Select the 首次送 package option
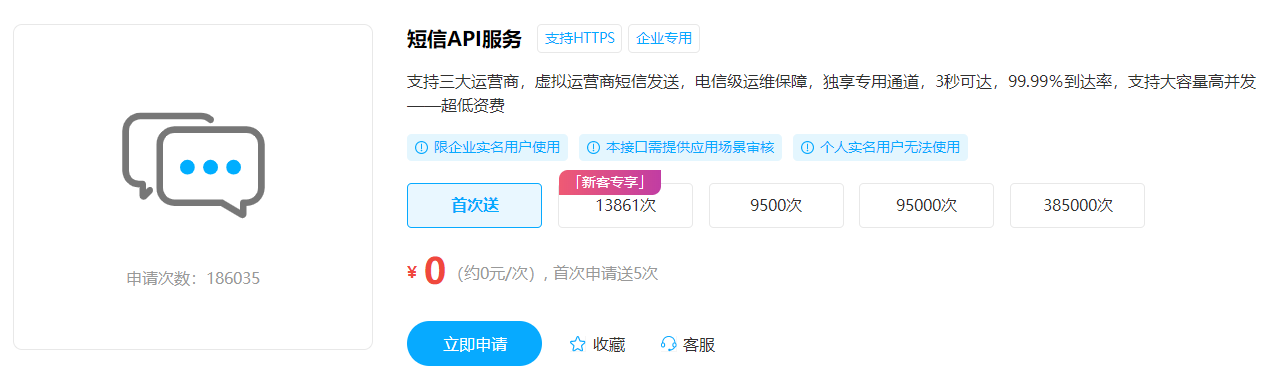The image size is (1269, 389). [x=474, y=205]
